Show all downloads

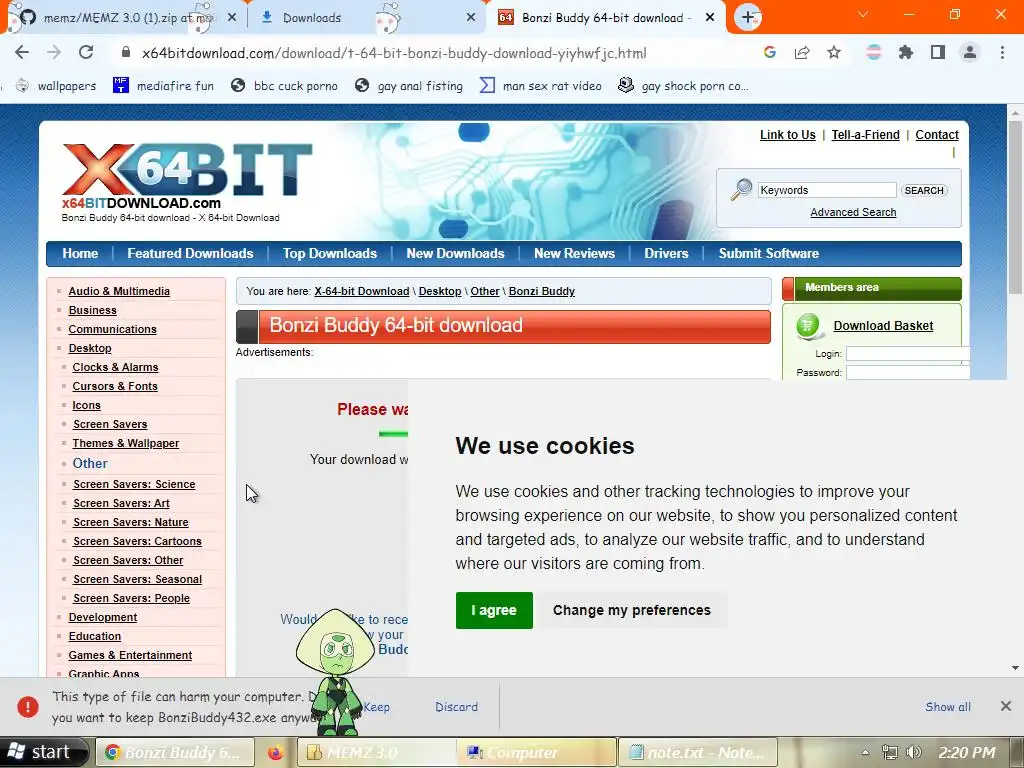tap(948, 707)
